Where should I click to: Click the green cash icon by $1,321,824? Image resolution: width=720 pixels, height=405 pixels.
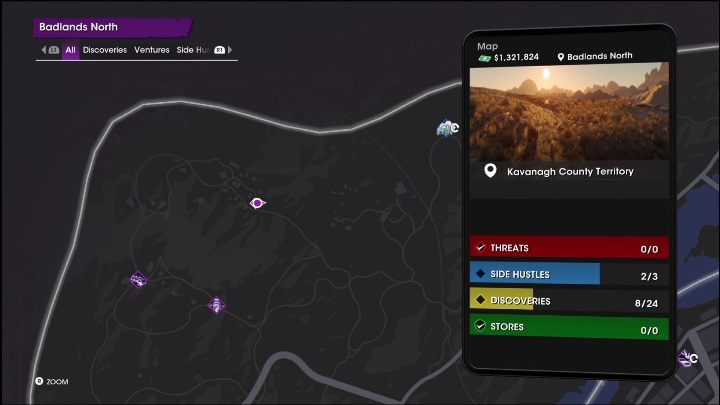[x=484, y=58]
